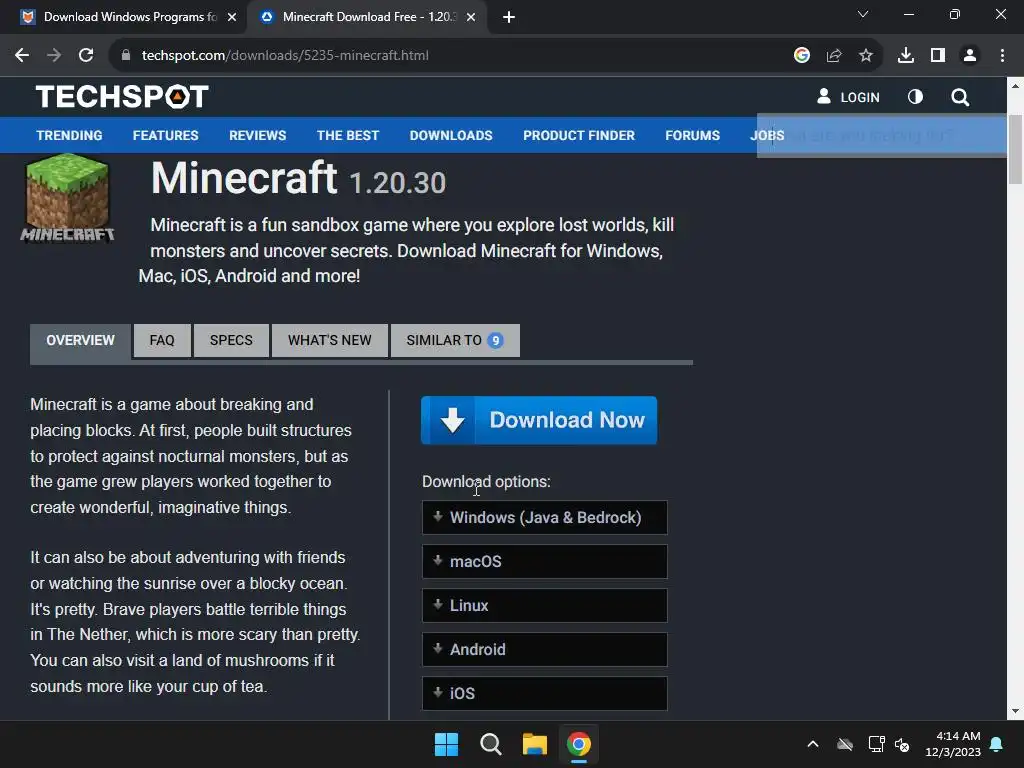Toggle dark/light theme contrast icon
This screenshot has width=1024, height=768.
(915, 97)
